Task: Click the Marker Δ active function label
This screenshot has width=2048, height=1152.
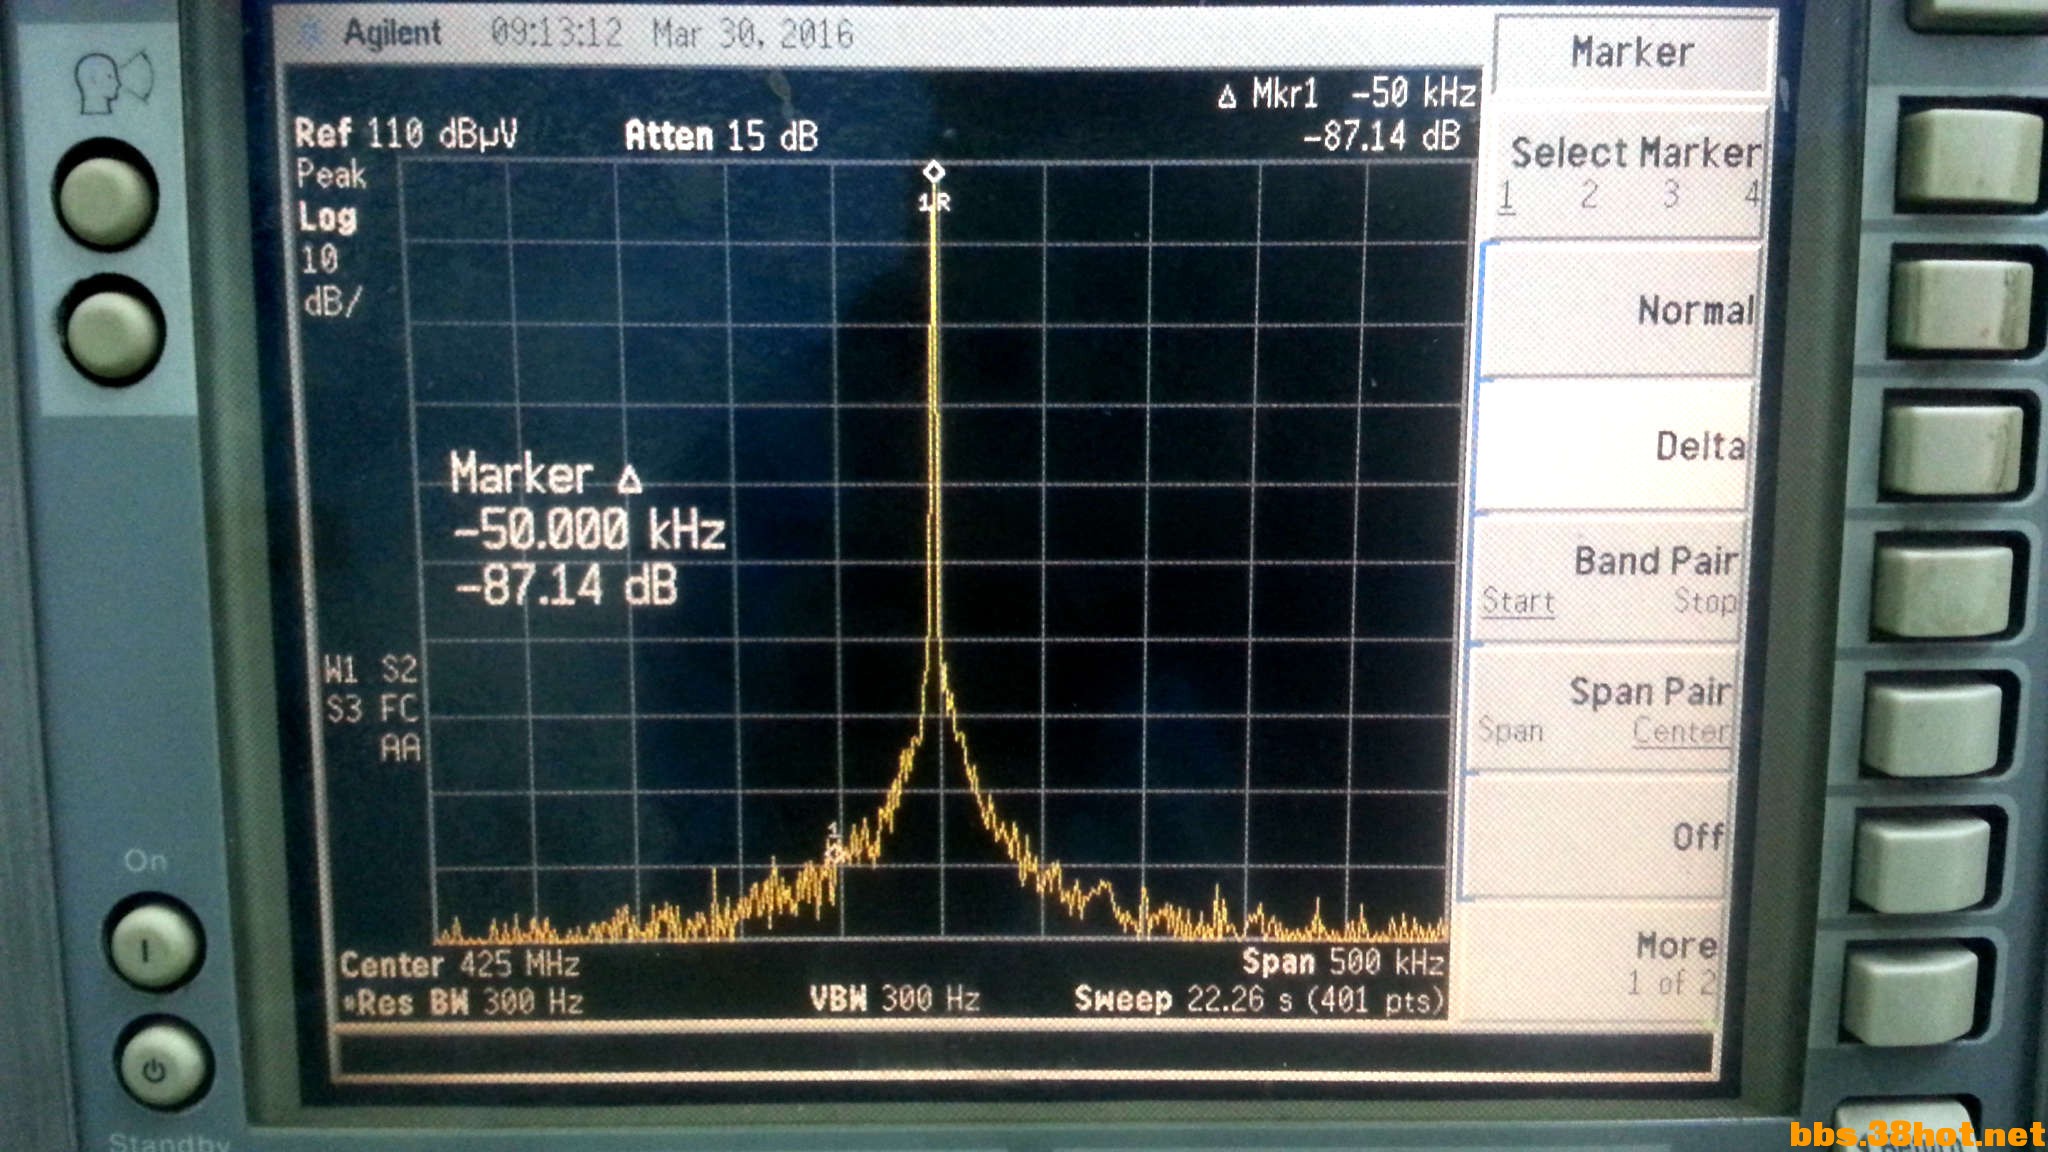Action: [x=545, y=473]
